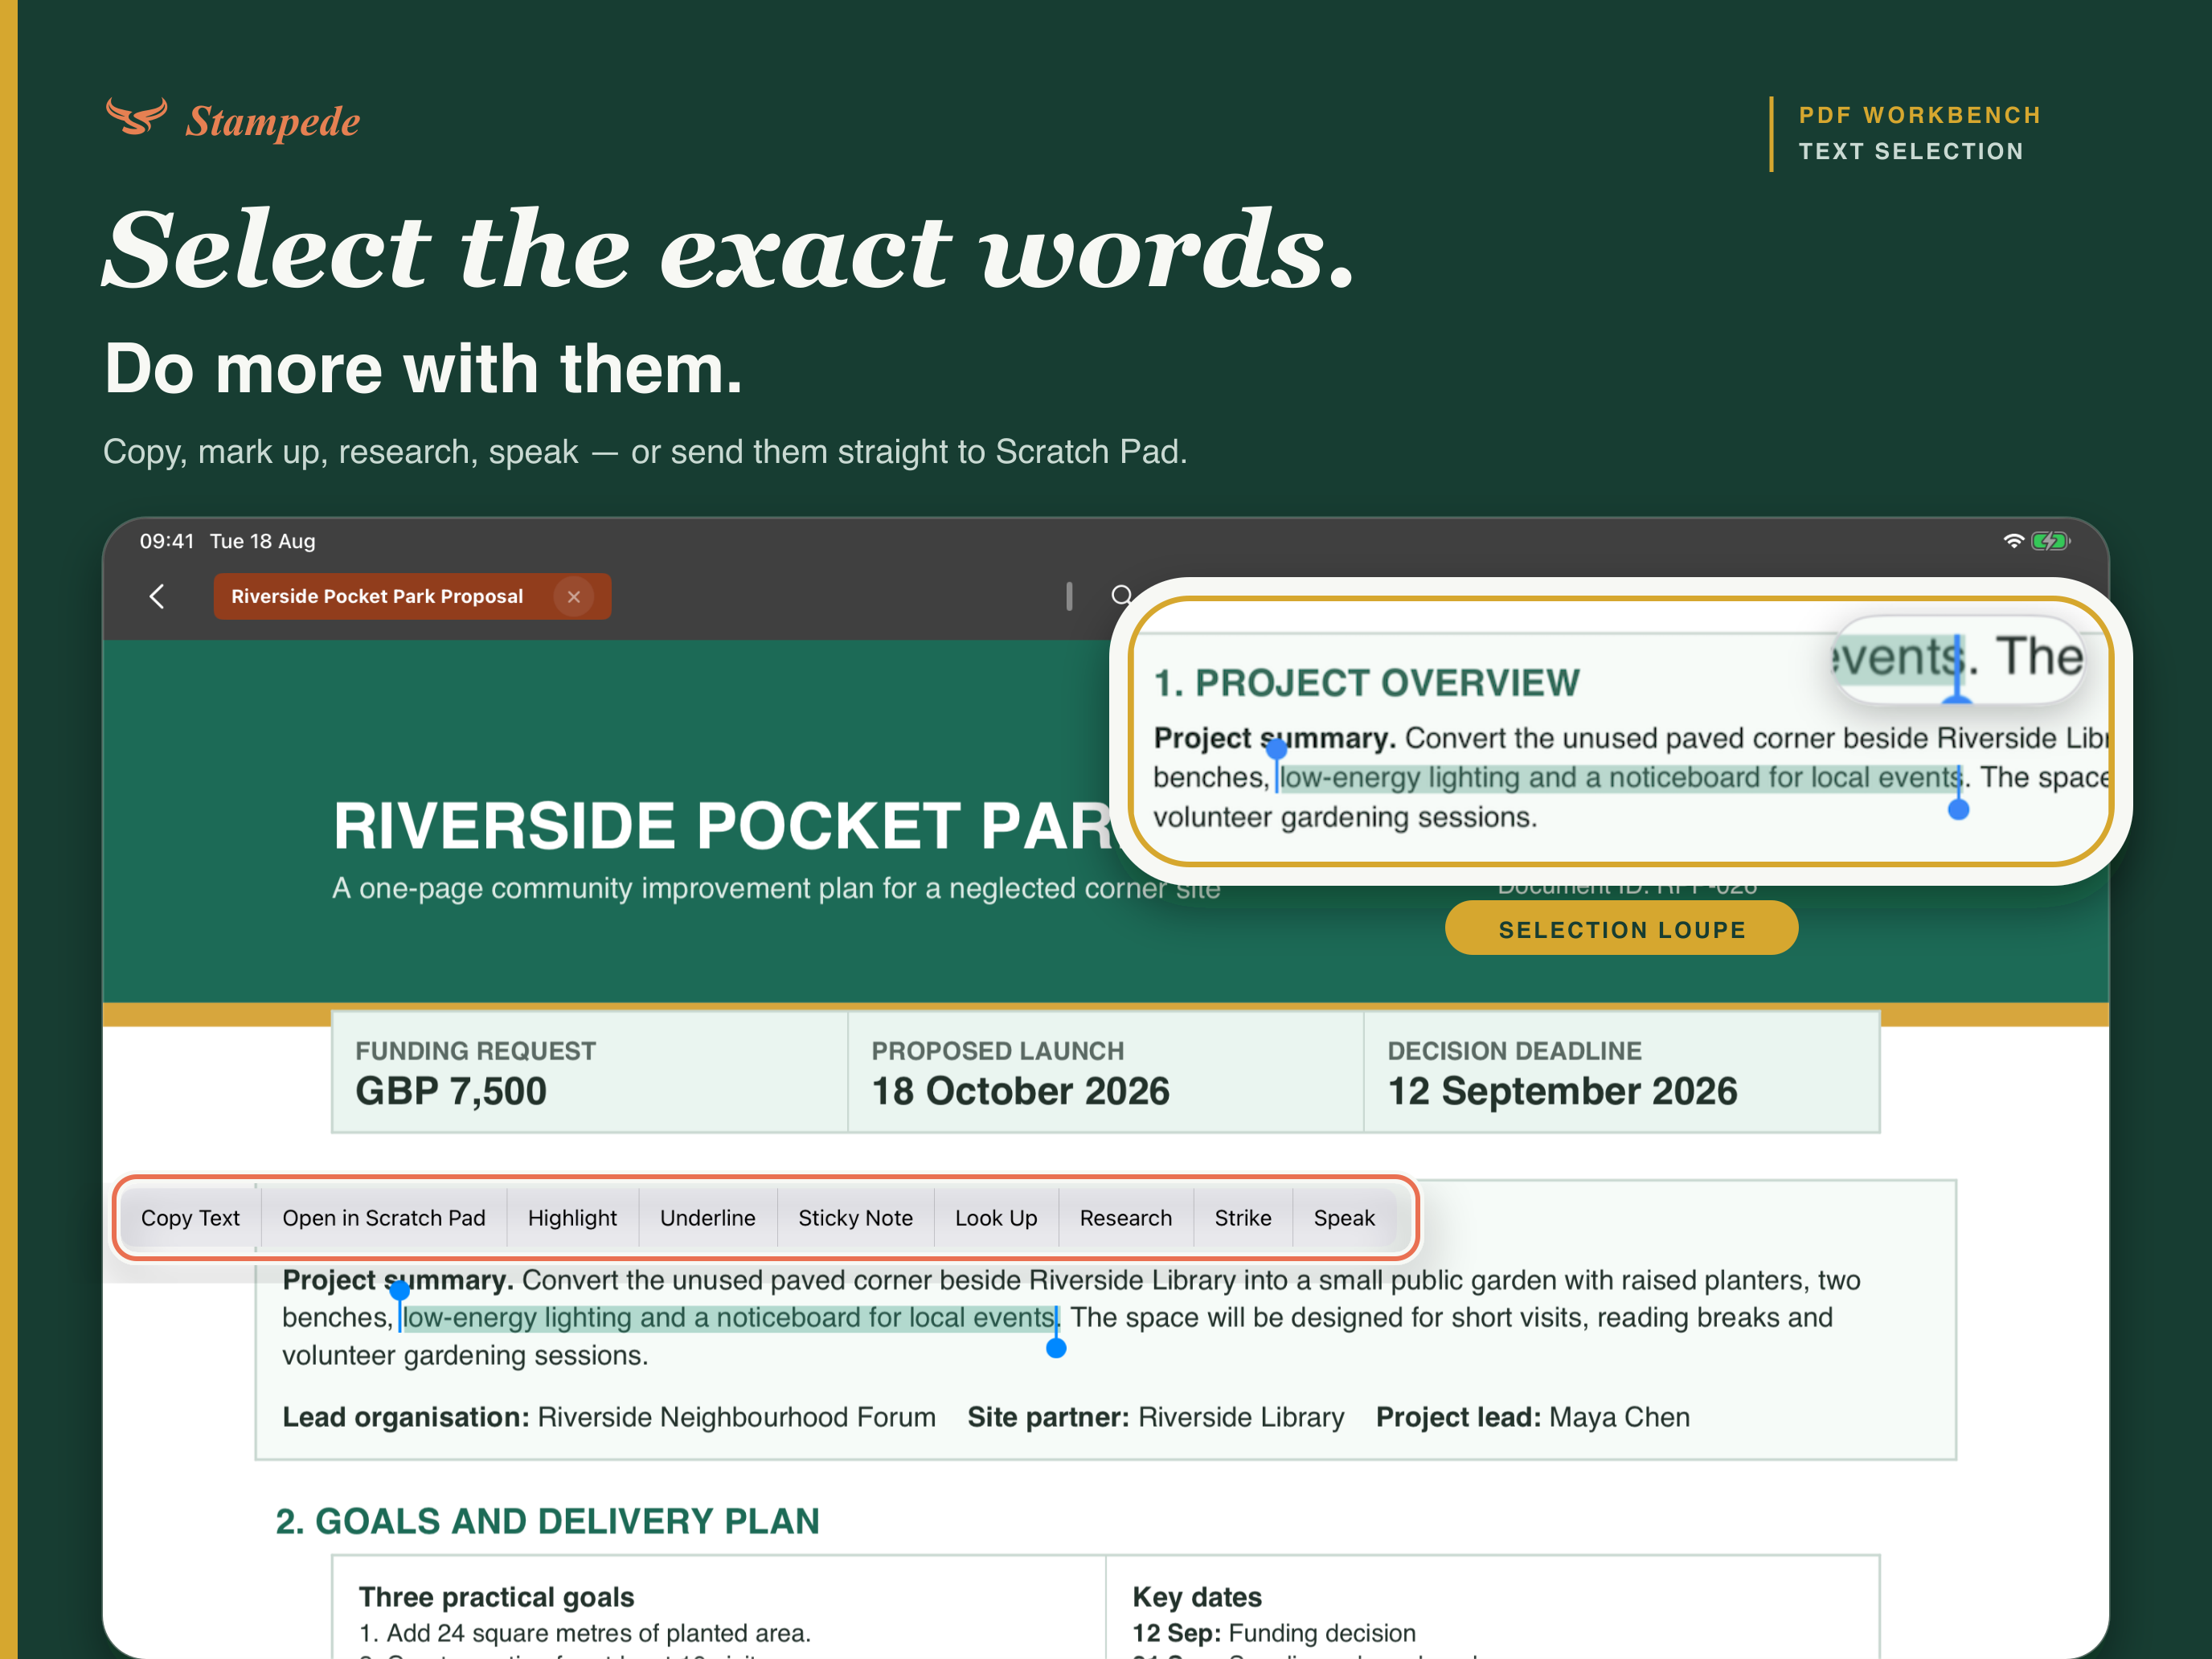2212x1659 pixels.
Task: Click the 'Three practical goals' heading
Action: pos(497,1597)
